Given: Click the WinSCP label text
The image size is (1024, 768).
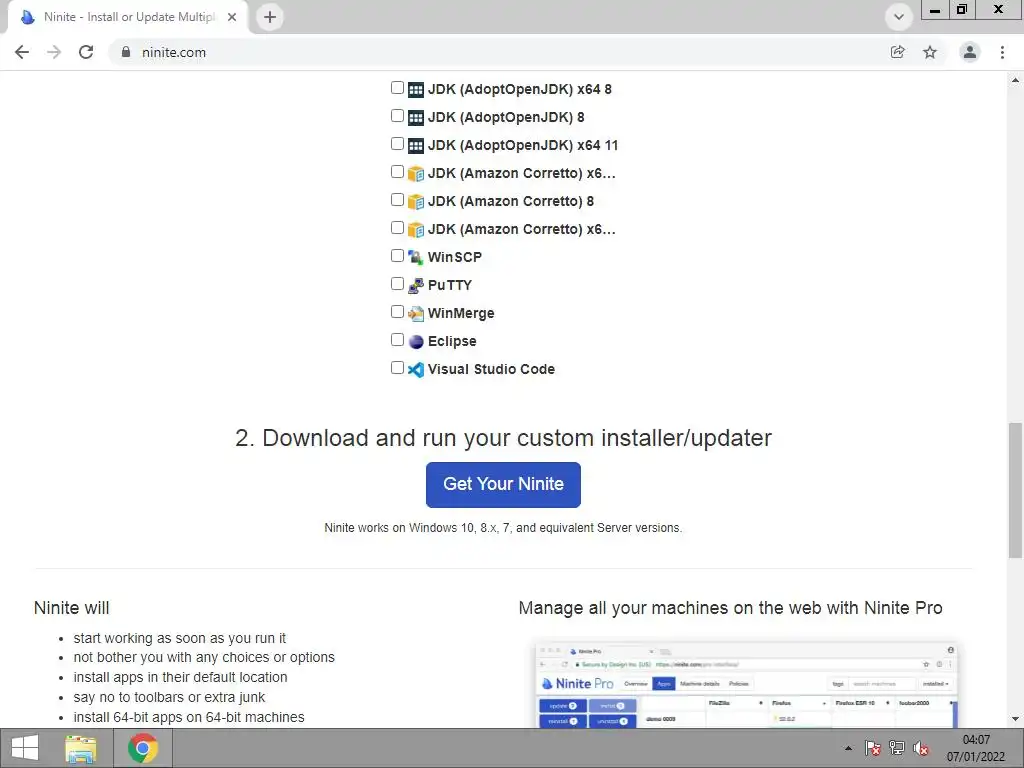Looking at the screenshot, I should 455,257.
